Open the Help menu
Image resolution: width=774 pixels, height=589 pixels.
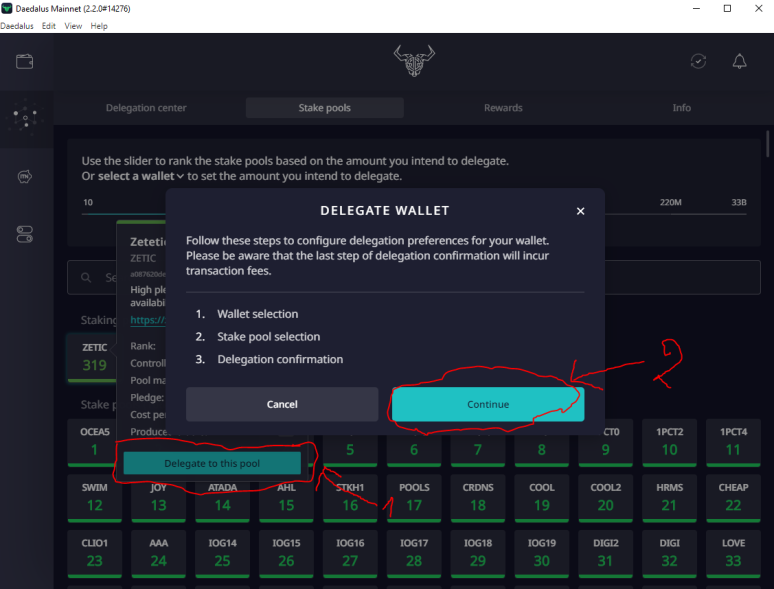99,26
